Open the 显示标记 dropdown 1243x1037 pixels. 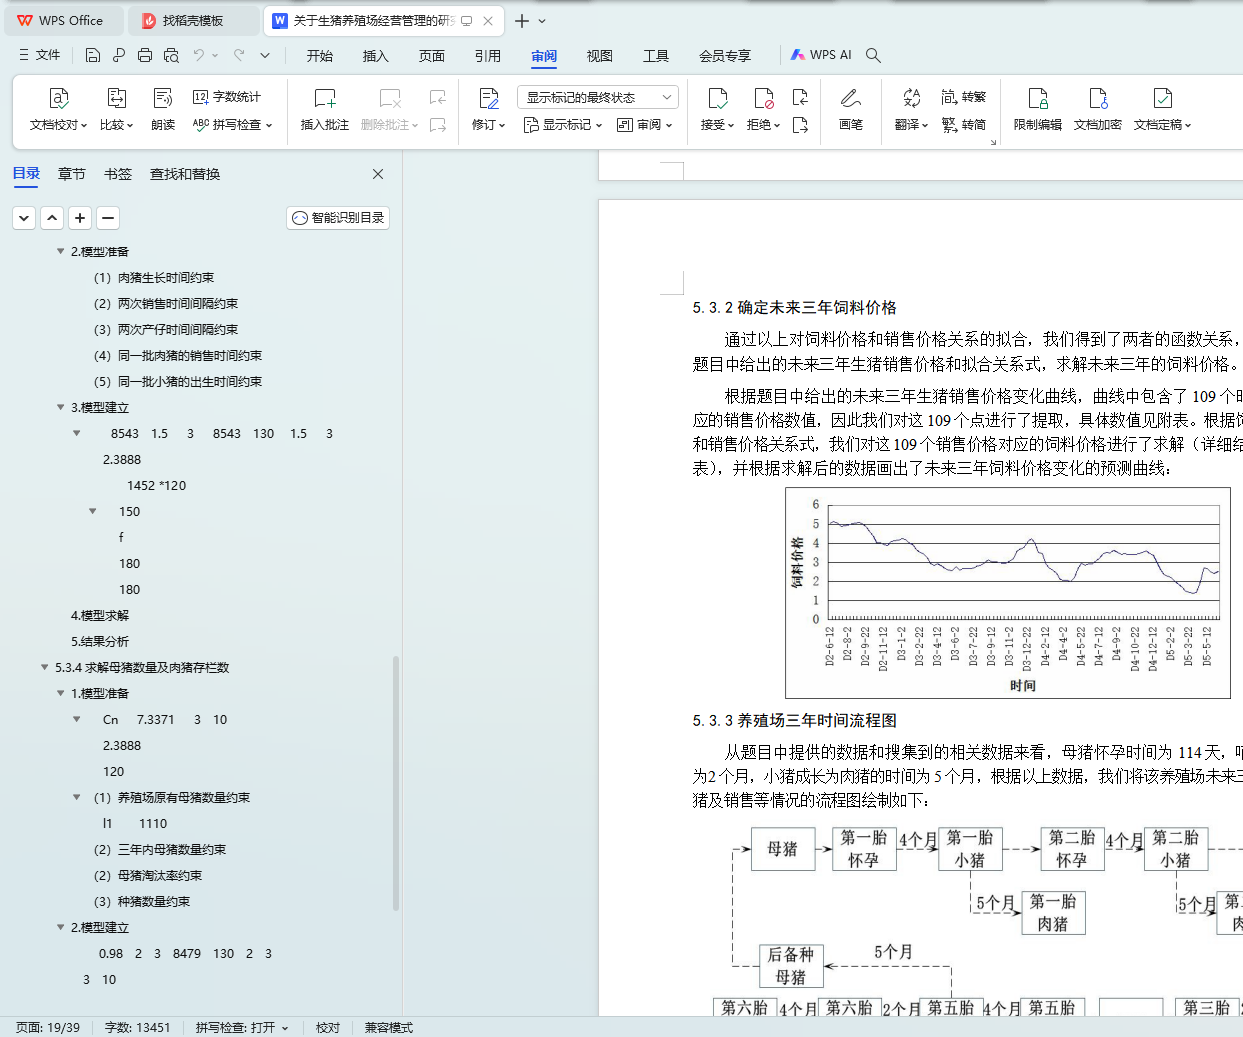(x=563, y=125)
